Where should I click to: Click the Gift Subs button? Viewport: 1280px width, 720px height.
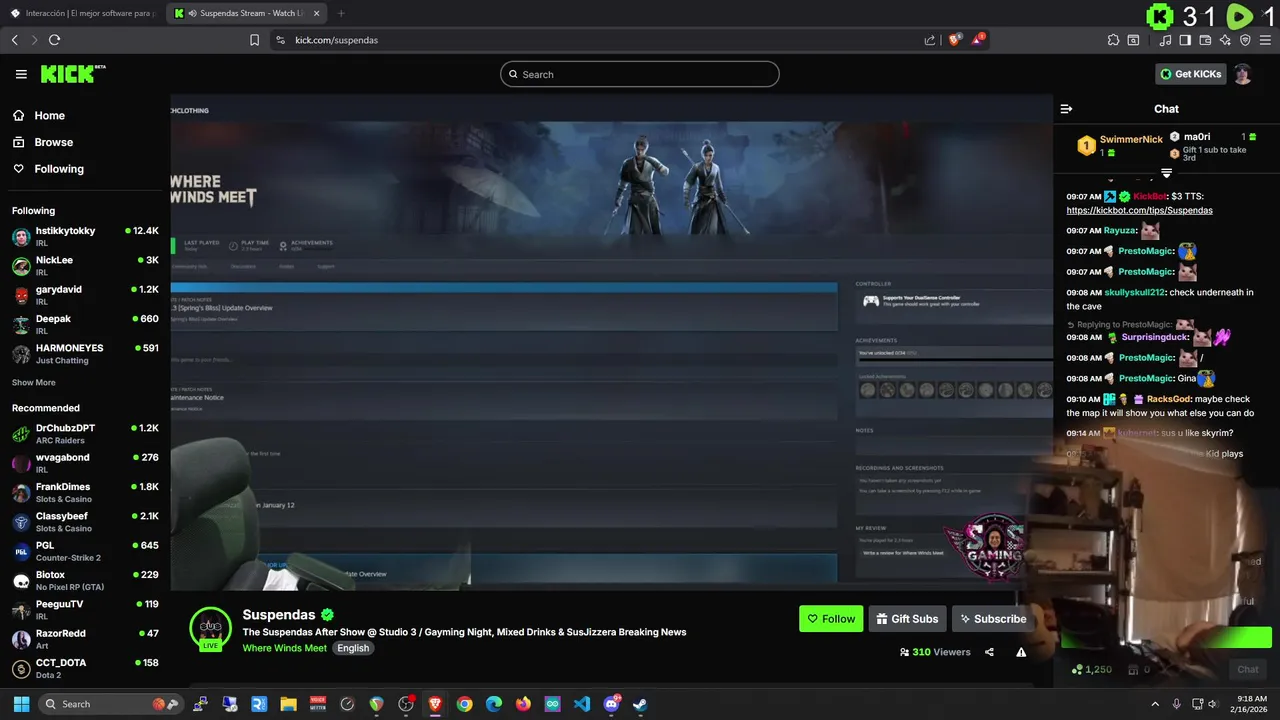(x=907, y=619)
